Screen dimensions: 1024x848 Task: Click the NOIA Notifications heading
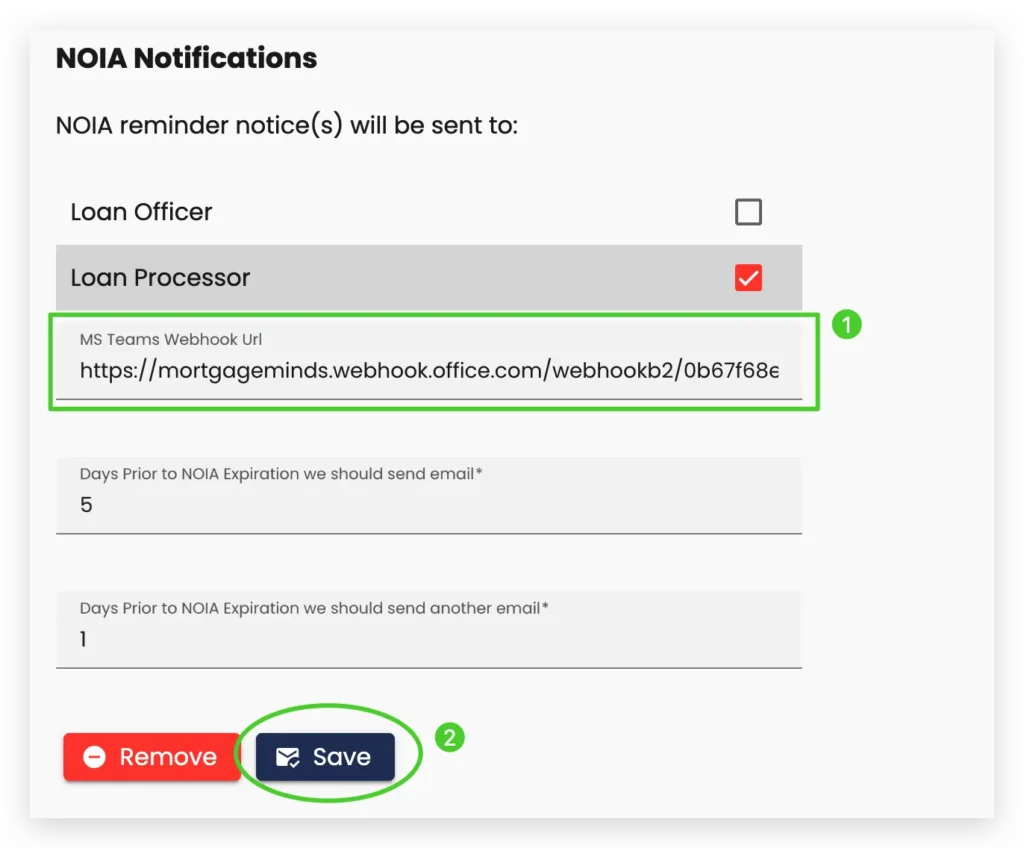tap(186, 58)
